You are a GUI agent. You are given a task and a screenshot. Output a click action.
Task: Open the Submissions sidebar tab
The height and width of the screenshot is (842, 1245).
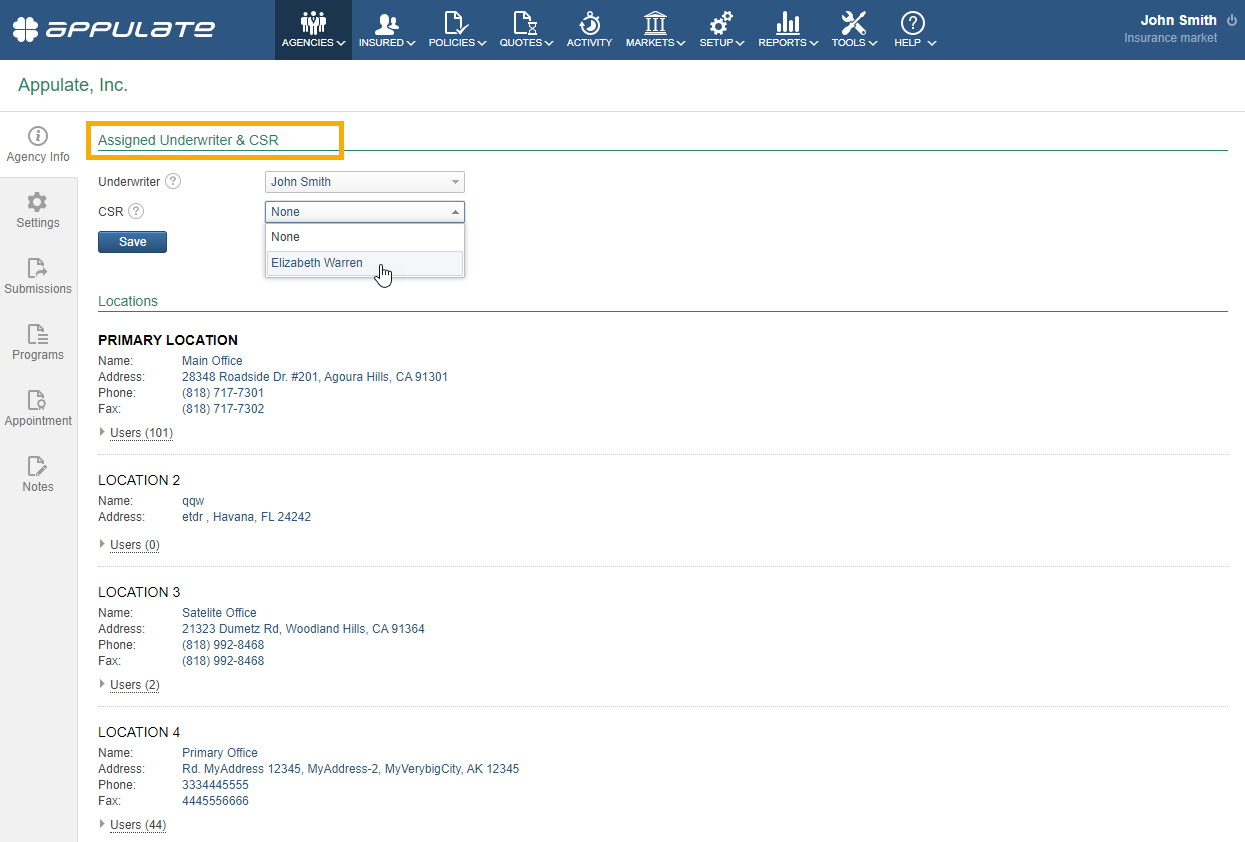pos(38,277)
